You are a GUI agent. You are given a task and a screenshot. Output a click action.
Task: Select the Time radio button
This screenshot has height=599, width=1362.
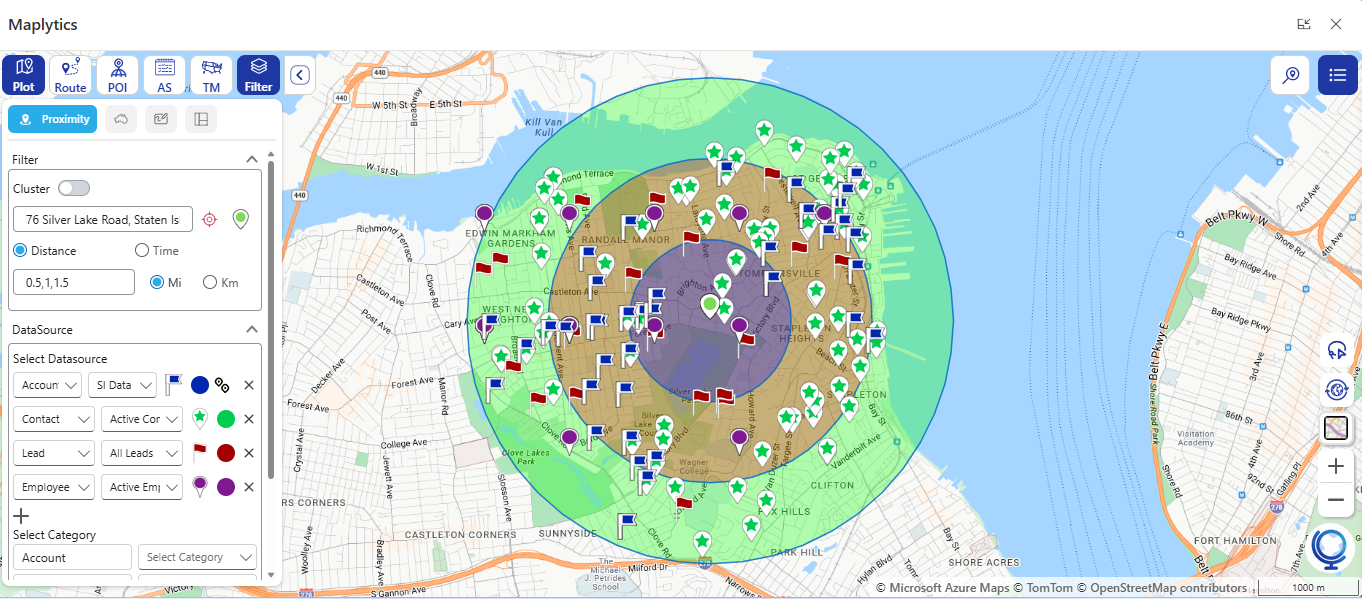[142, 251]
